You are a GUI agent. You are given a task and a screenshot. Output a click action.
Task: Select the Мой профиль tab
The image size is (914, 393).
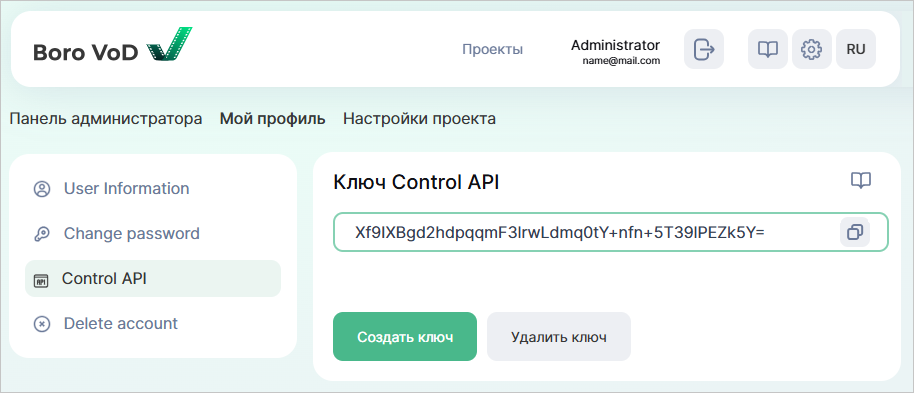pyautogui.click(x=272, y=119)
